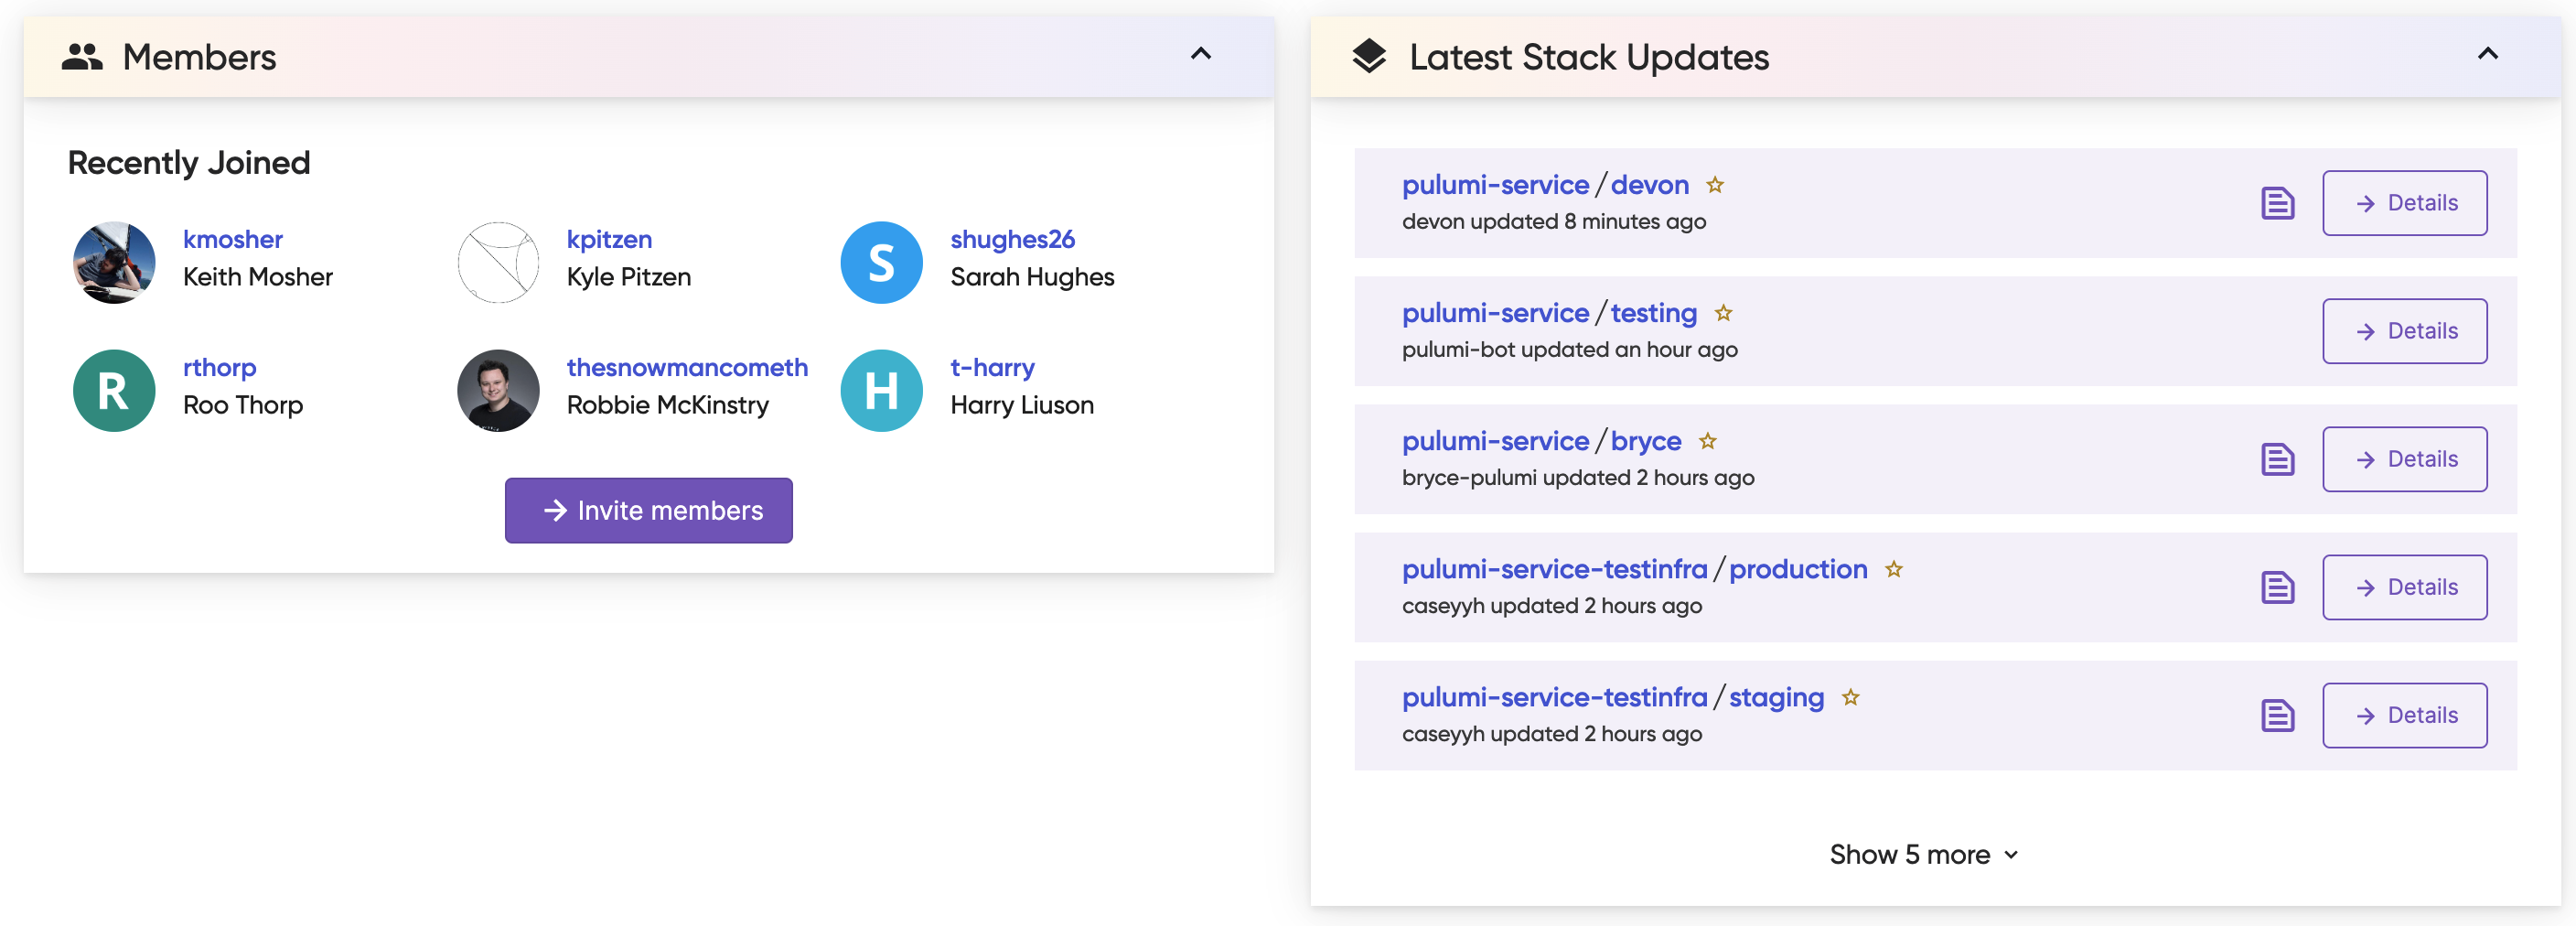Image resolution: width=2576 pixels, height=926 pixels.
Task: Open document icon for devon stack
Action: click(x=2278, y=203)
